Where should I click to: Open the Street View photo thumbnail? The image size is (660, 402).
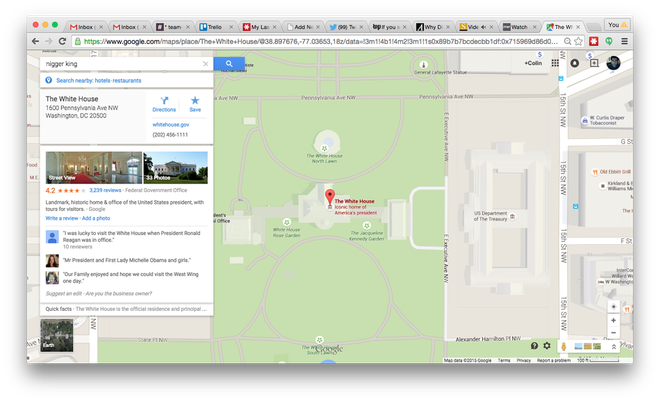[x=94, y=168]
